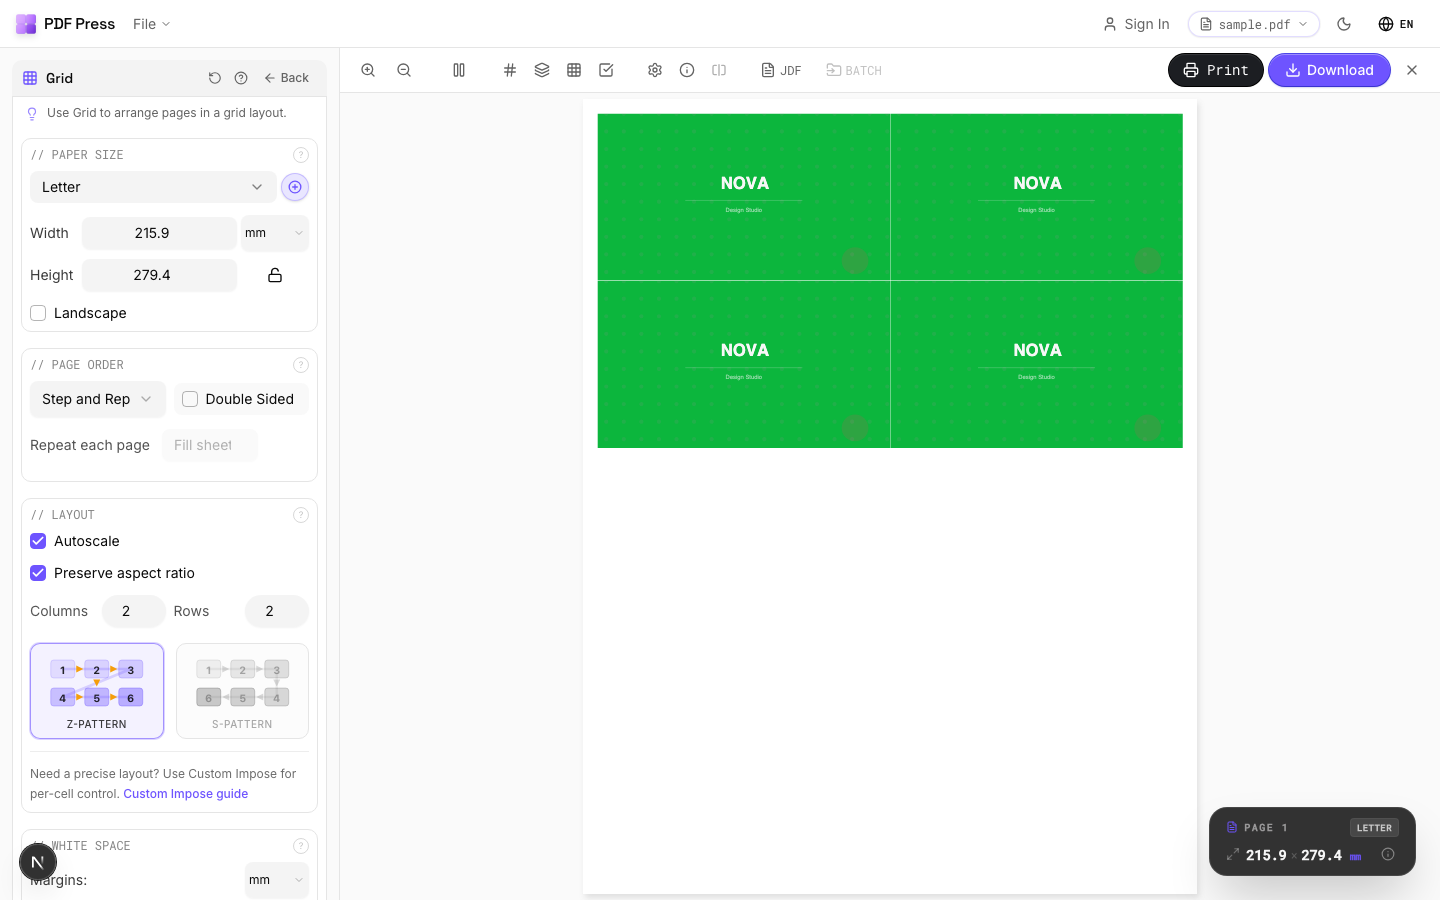
Task: Click the hash grid icon in toolbar
Action: [510, 70]
